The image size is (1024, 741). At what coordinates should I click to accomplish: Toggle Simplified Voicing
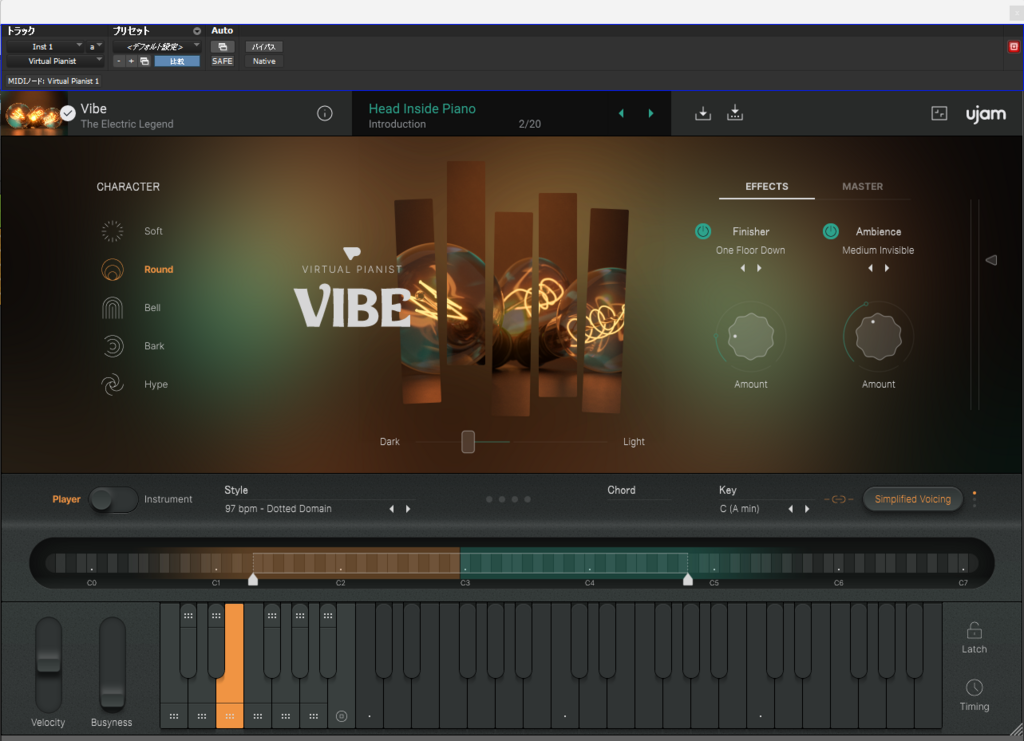tap(912, 499)
